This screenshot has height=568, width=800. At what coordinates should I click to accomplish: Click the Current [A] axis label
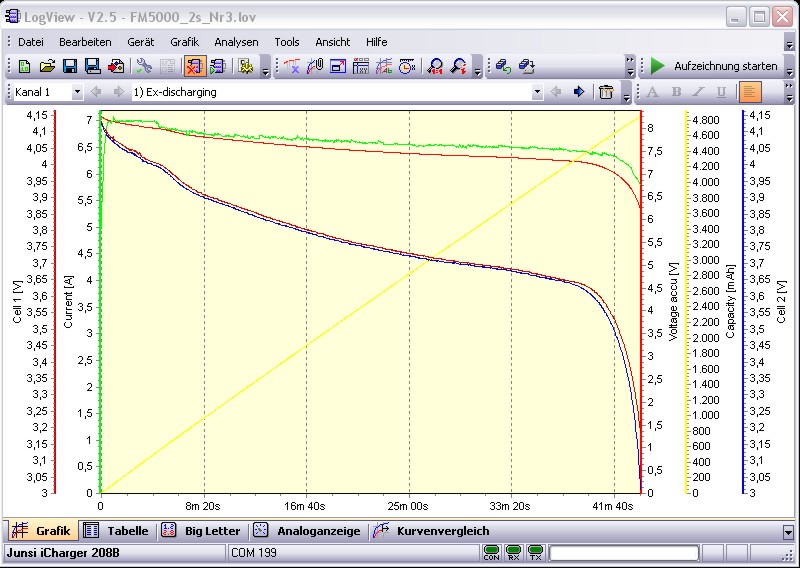(x=68, y=302)
